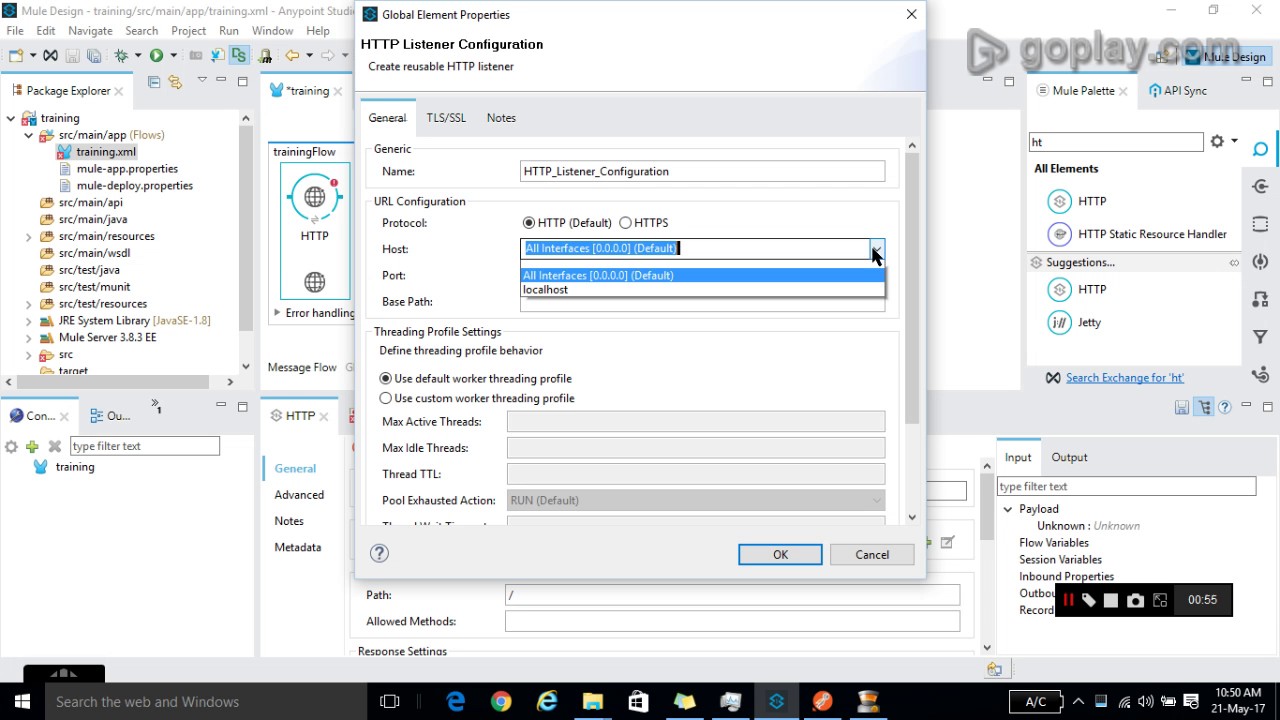The height and width of the screenshot is (720, 1280).
Task: Click the Cancel button
Action: coord(872,555)
